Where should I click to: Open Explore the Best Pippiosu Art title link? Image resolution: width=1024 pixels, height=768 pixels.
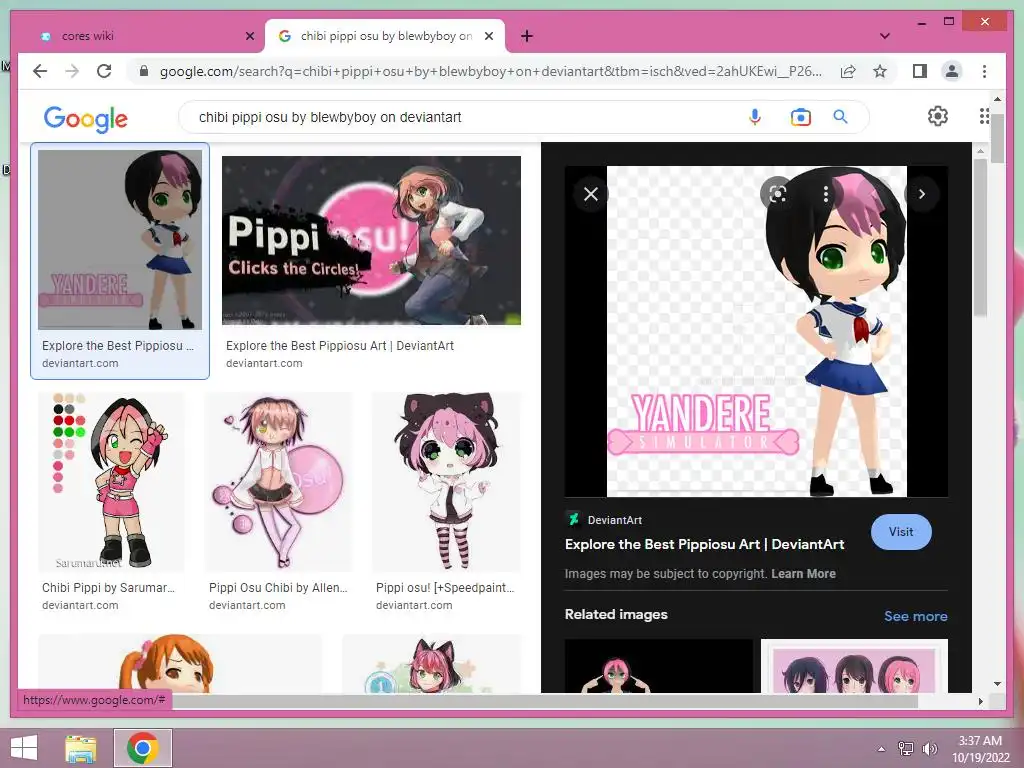(704, 544)
